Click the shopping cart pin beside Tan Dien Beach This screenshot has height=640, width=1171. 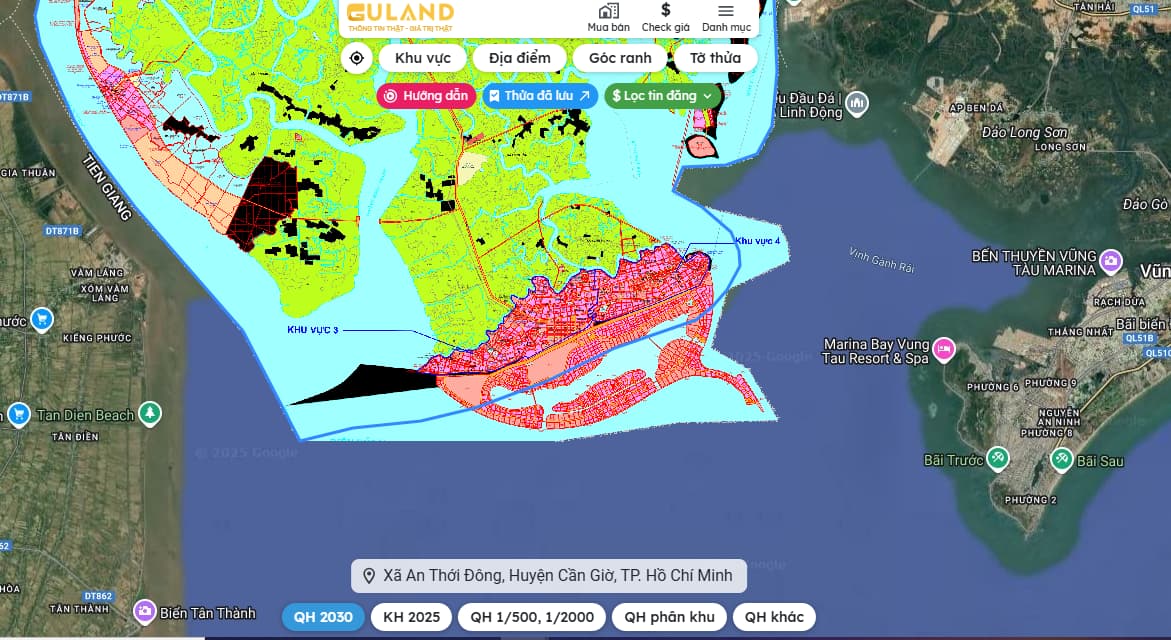(19, 414)
